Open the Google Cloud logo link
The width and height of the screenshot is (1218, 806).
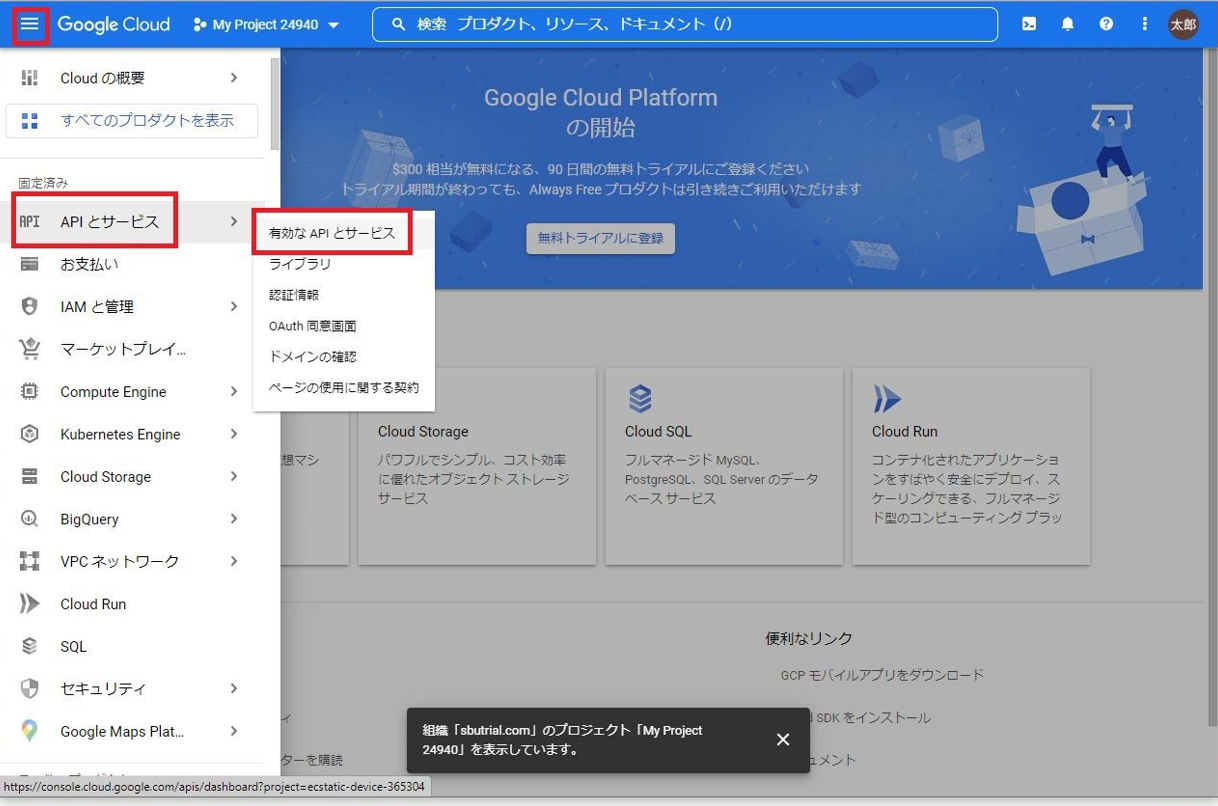click(113, 24)
